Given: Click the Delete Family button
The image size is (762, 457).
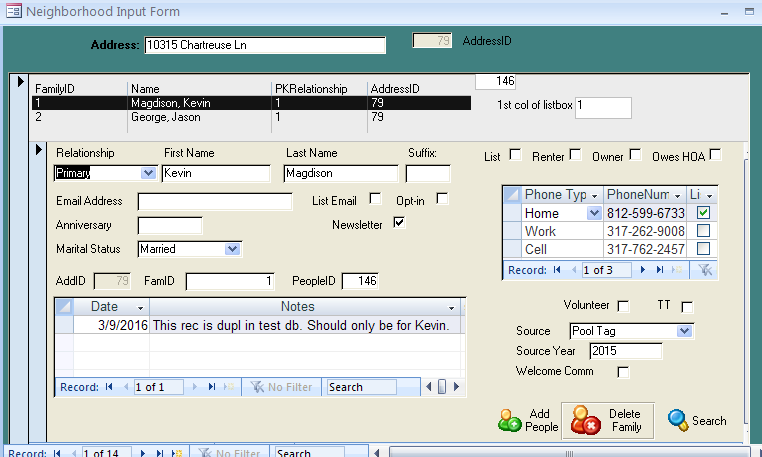Looking at the screenshot, I should click(x=608, y=421).
